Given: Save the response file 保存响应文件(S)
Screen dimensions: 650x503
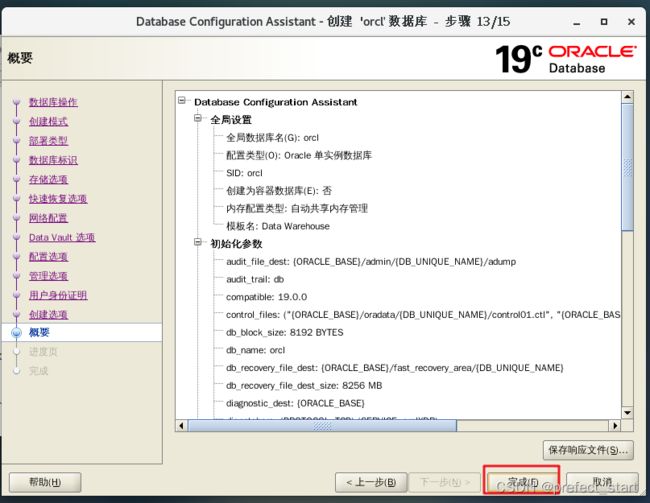Looking at the screenshot, I should point(588,450).
